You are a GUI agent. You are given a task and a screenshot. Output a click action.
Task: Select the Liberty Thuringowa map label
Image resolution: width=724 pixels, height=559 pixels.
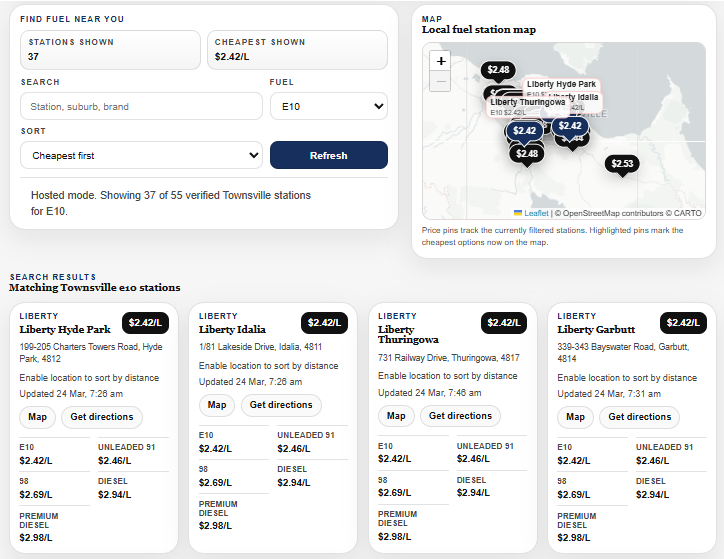tap(527, 102)
